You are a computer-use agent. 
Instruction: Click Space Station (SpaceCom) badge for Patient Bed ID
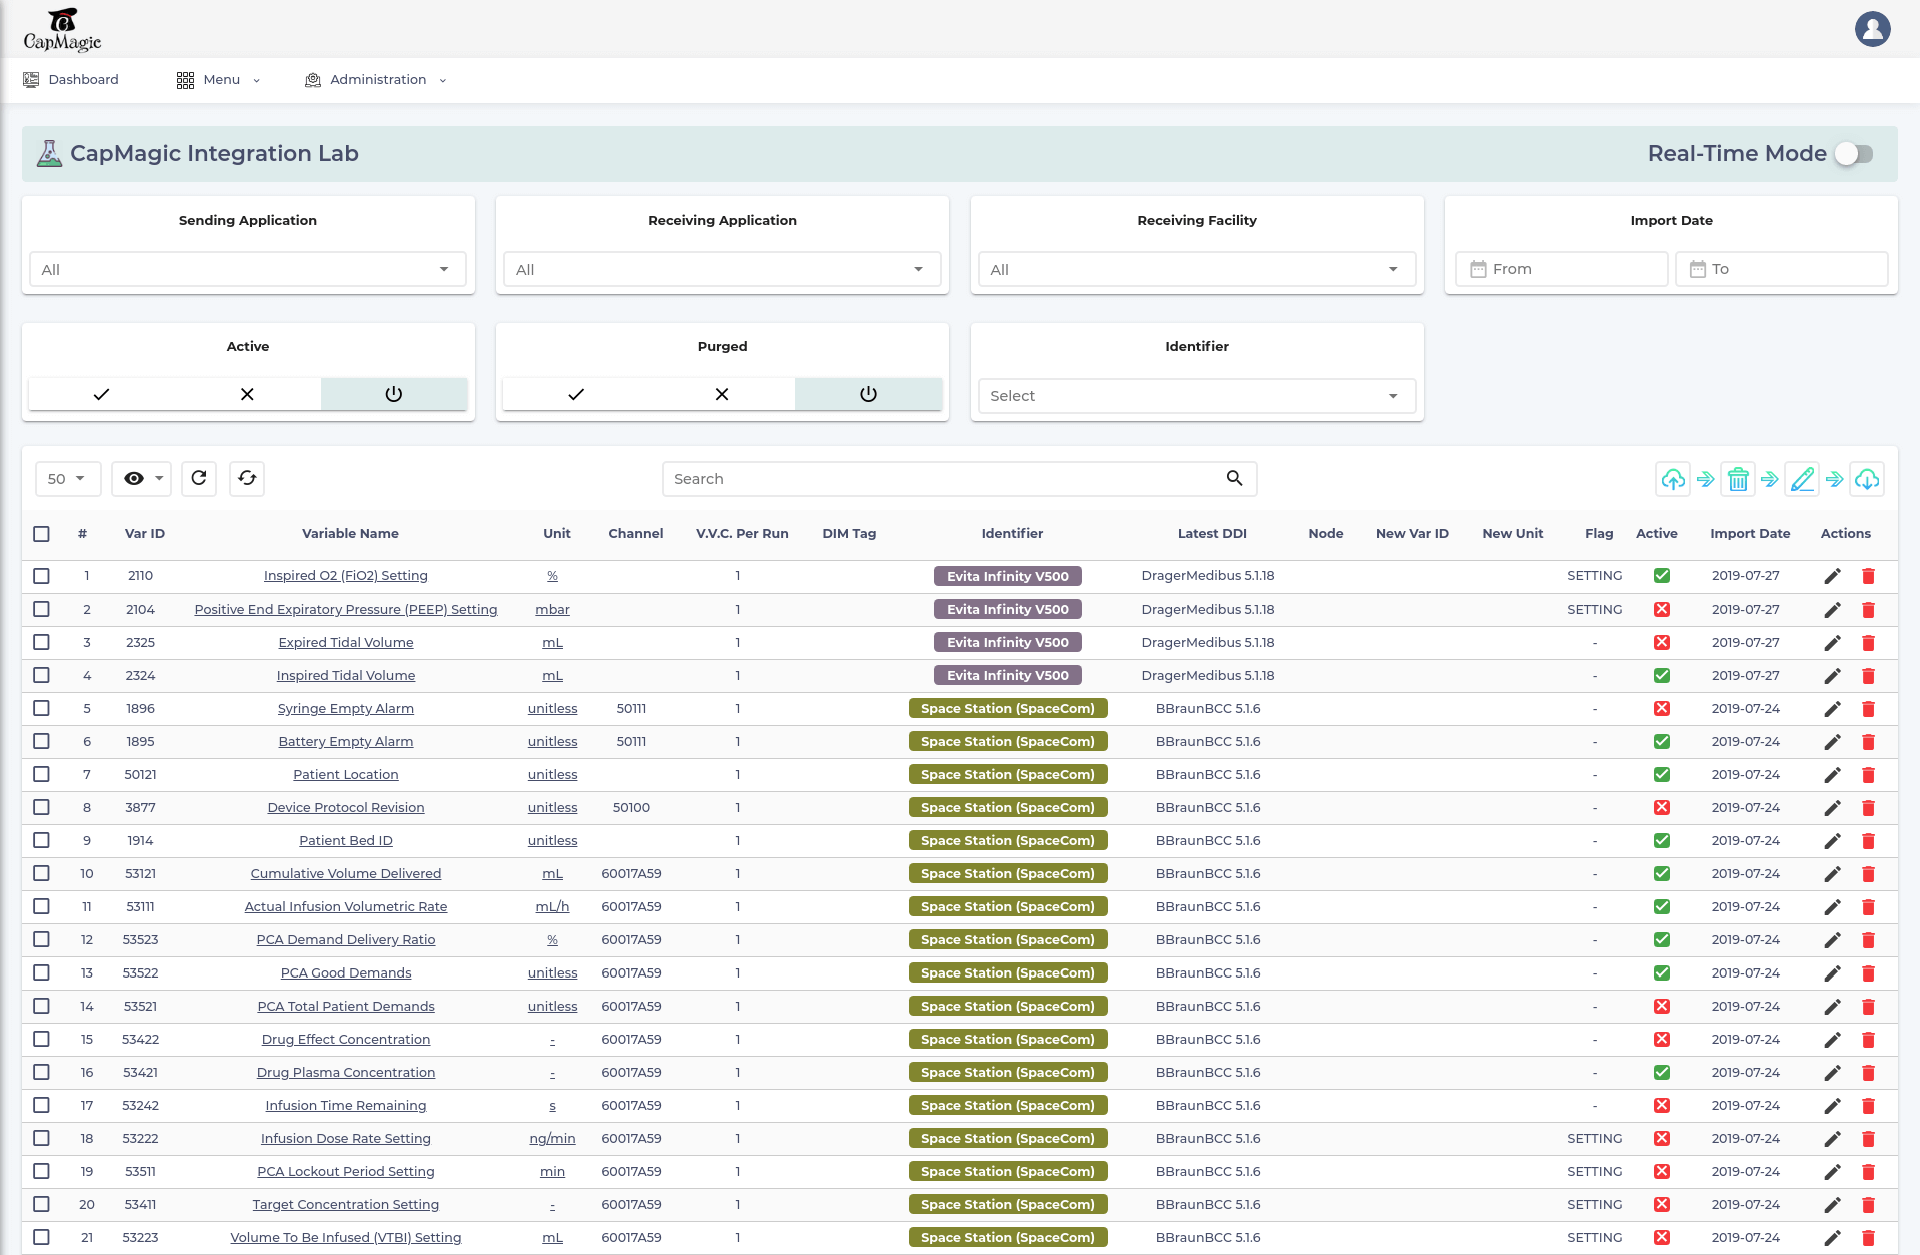pyautogui.click(x=1008, y=840)
